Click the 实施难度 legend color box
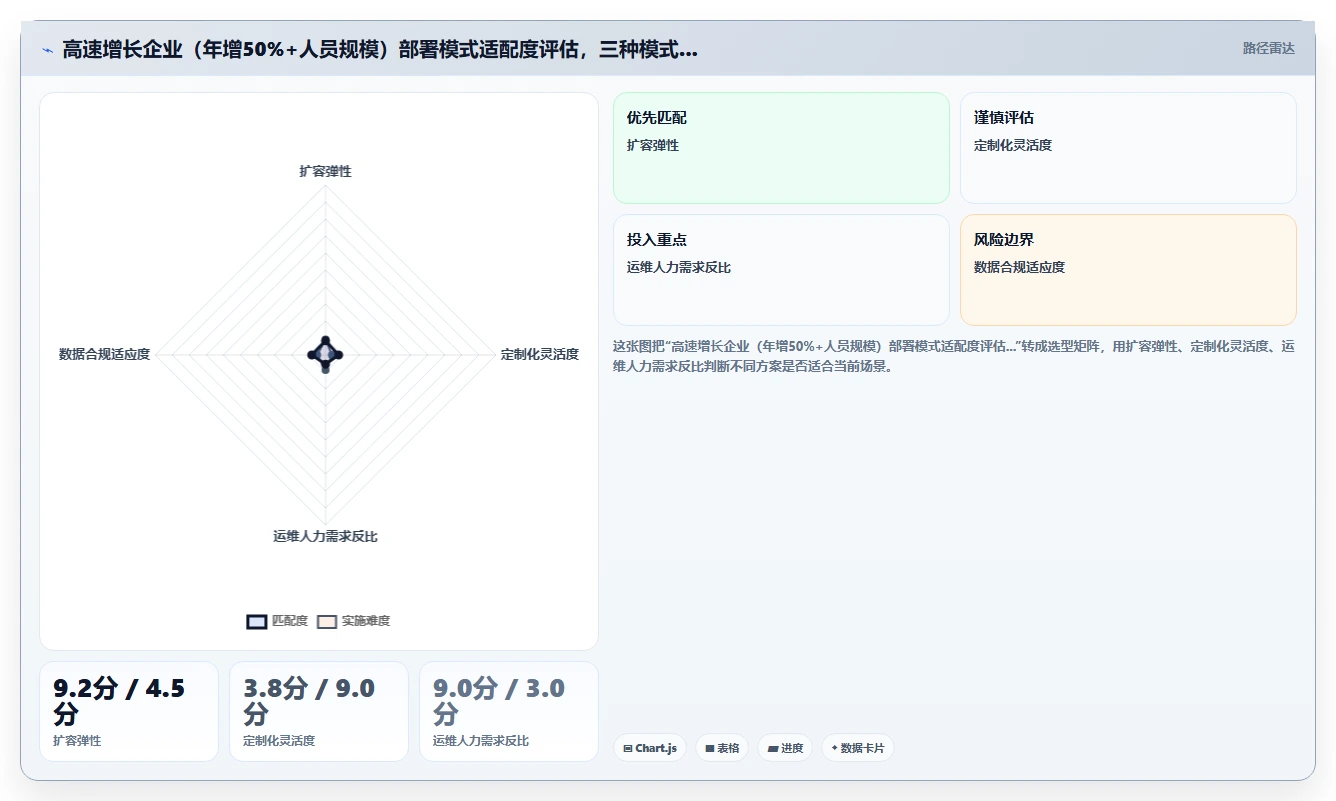The width and height of the screenshot is (1336, 801). coord(327,621)
